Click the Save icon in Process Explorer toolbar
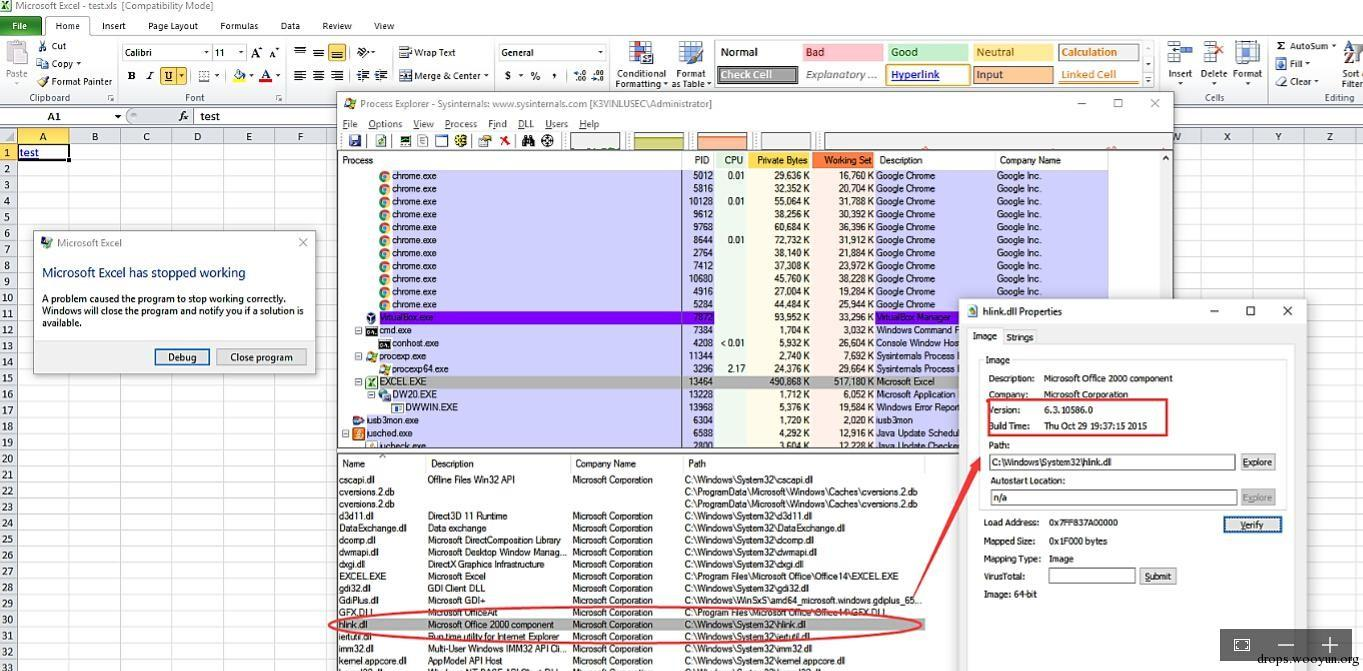Screen dimensions: 1363x671 click(354, 141)
